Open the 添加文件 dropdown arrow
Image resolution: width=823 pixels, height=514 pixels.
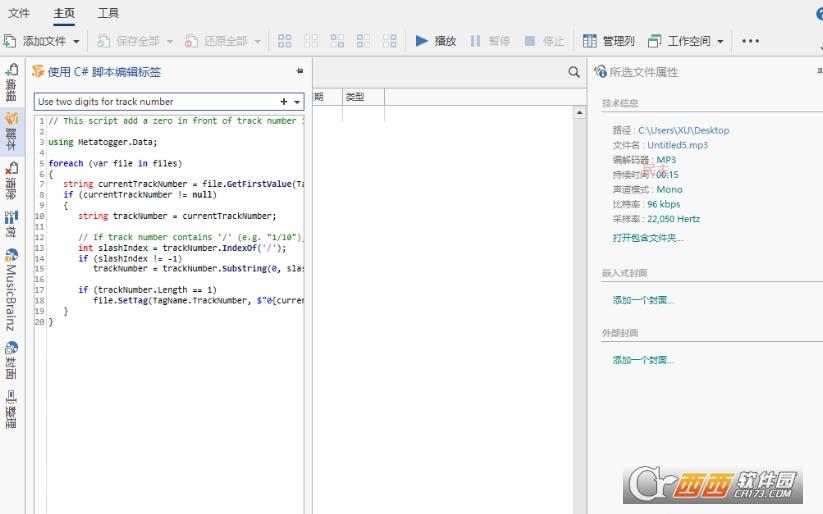76,41
